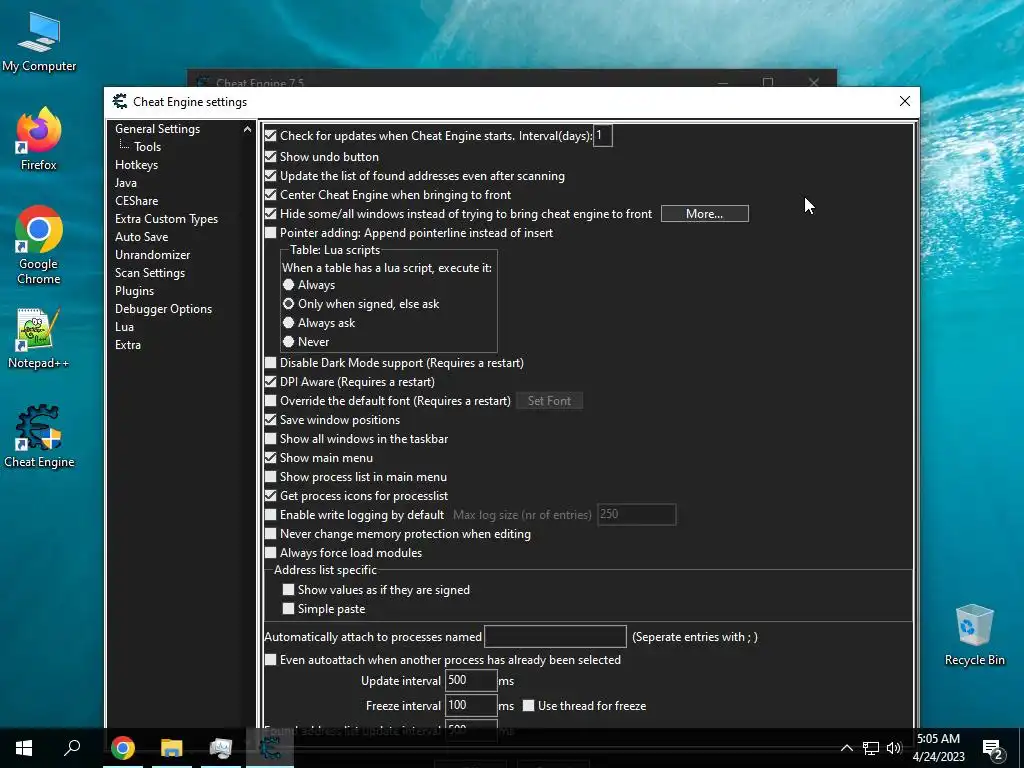The image size is (1024, 768).
Task: Click the Windows Start button
Action: [24, 748]
